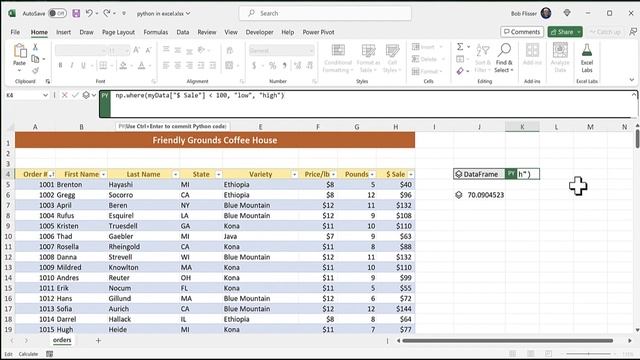640x360 pixels.
Task: Click the Undo arrow icon
Action: [x=89, y=13]
